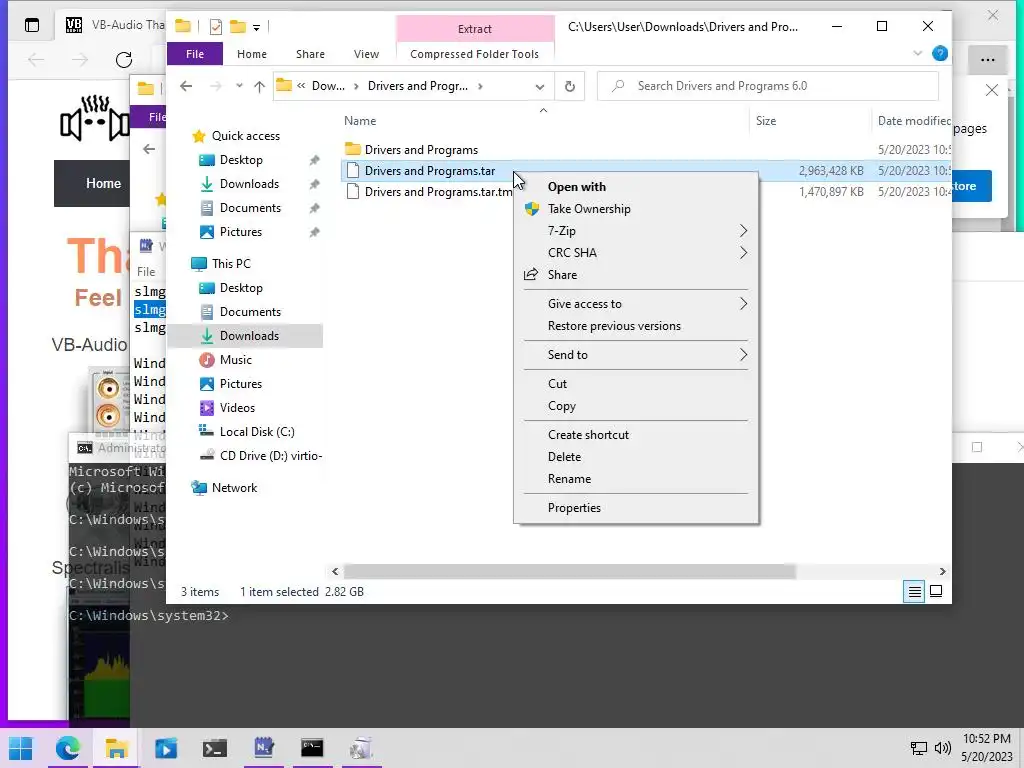Expand the ribbon with chevron arrow
Viewport: 1024px width, 768px height.
(x=918, y=54)
